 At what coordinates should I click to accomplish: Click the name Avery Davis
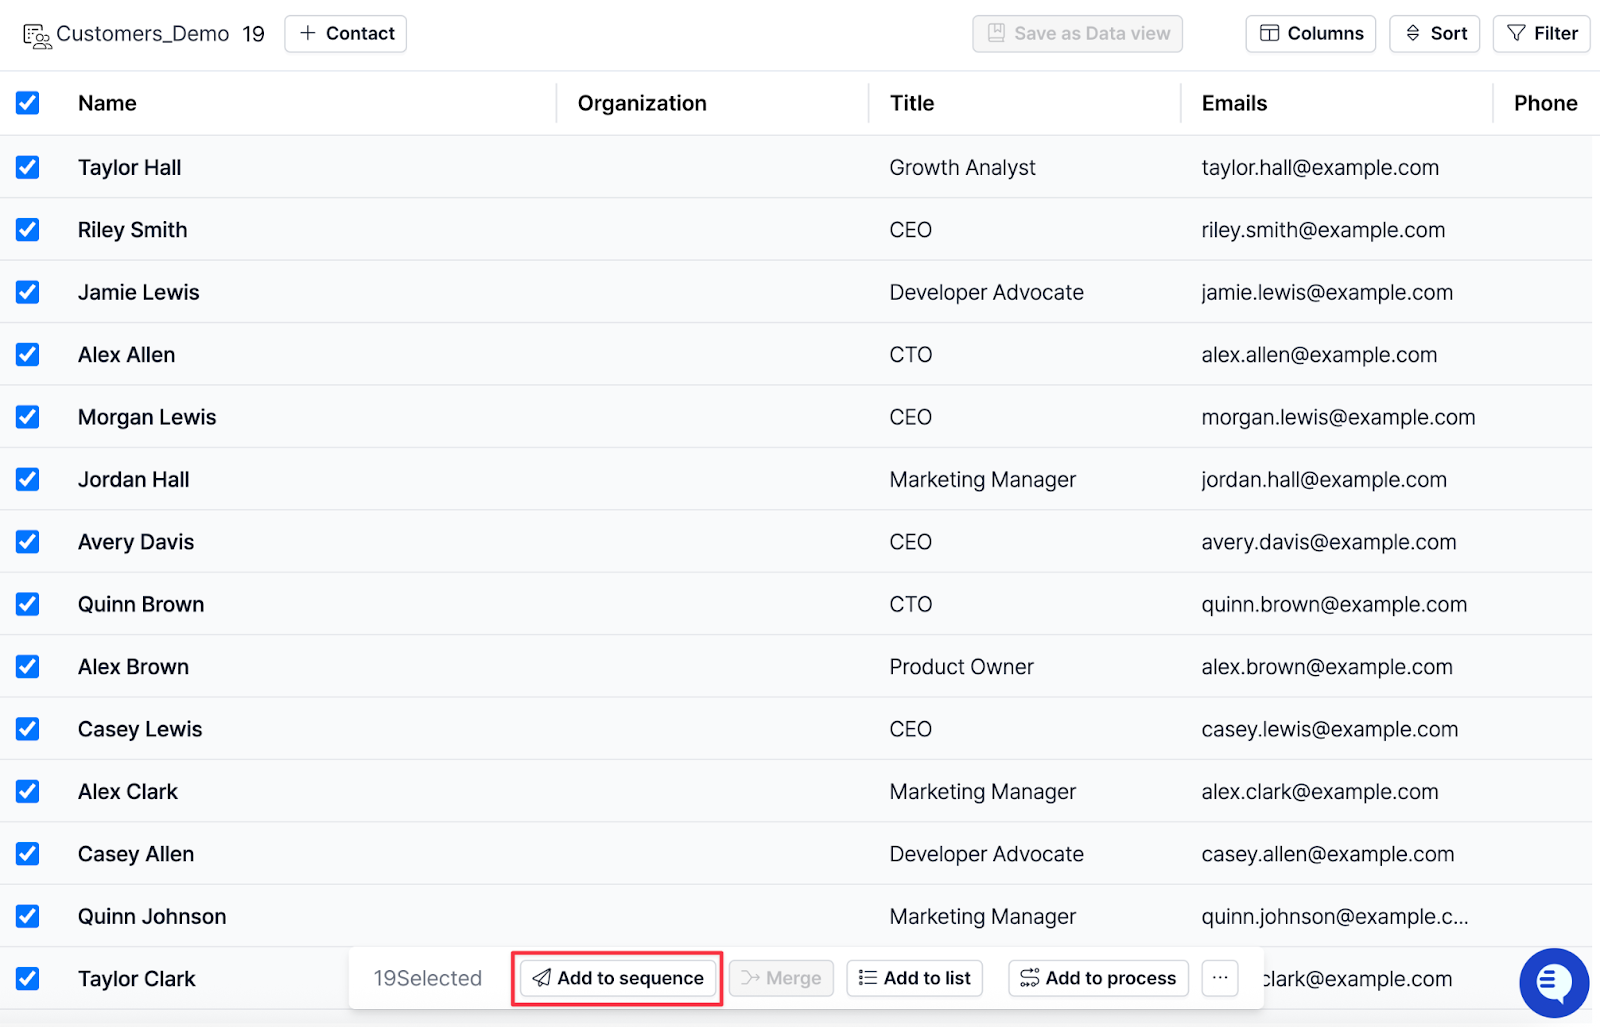click(x=136, y=542)
